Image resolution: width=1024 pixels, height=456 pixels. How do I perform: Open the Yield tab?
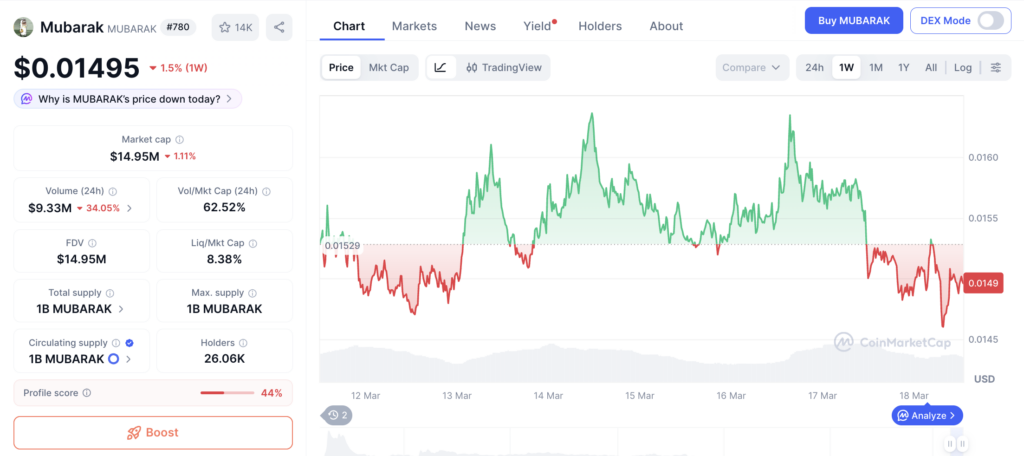pos(539,26)
